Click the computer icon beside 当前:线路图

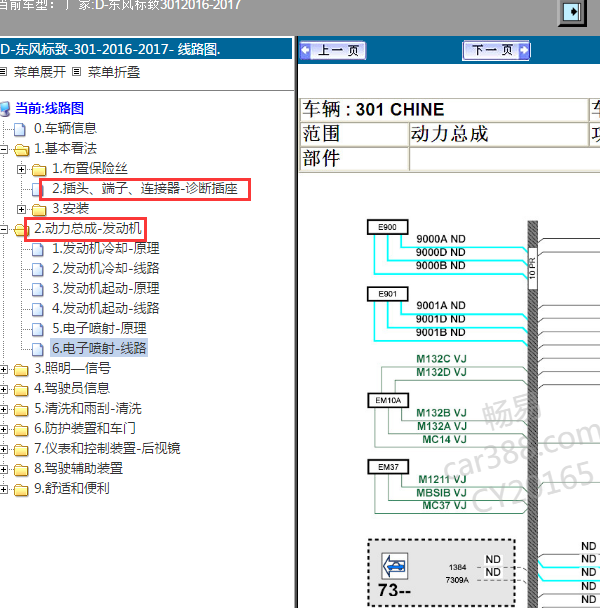[5, 109]
